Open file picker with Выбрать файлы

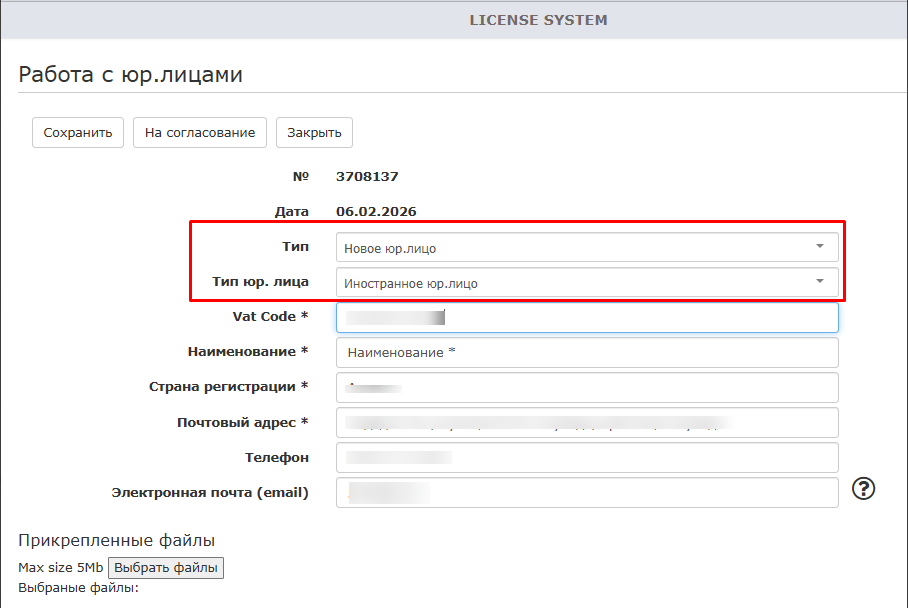tap(166, 568)
